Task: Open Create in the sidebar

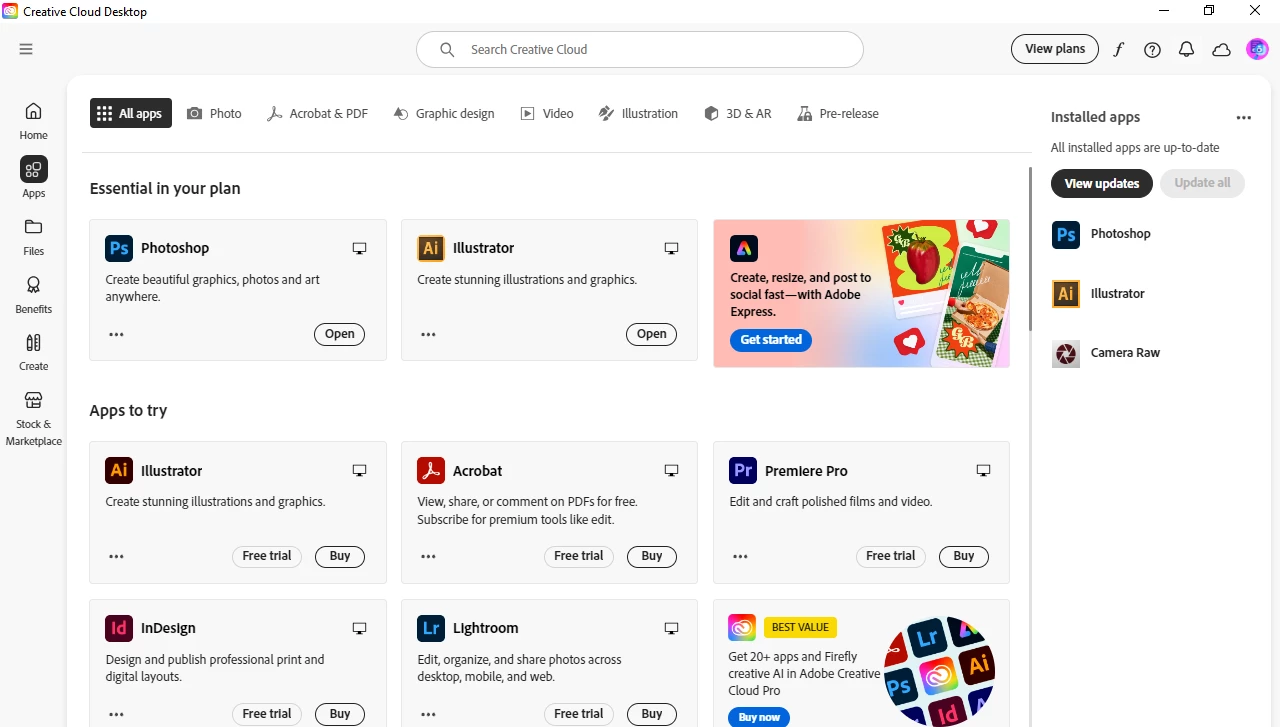Action: point(33,352)
